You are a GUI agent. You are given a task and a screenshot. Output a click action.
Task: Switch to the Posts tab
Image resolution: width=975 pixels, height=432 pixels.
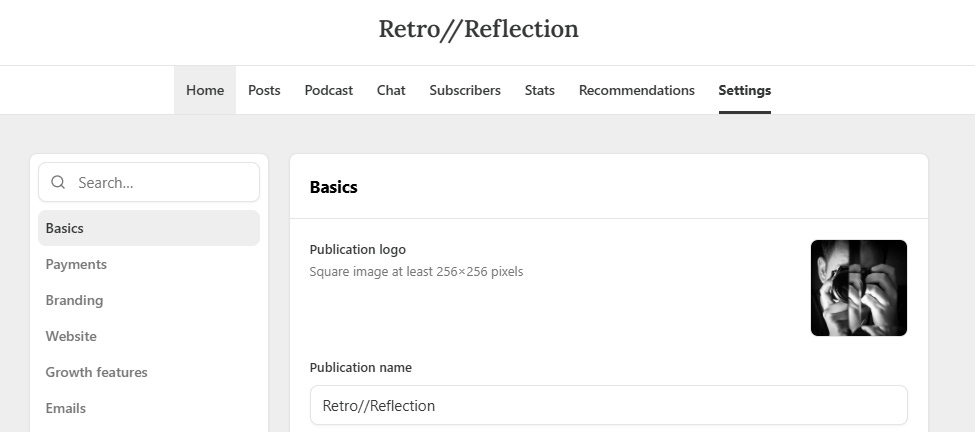pyautogui.click(x=264, y=90)
